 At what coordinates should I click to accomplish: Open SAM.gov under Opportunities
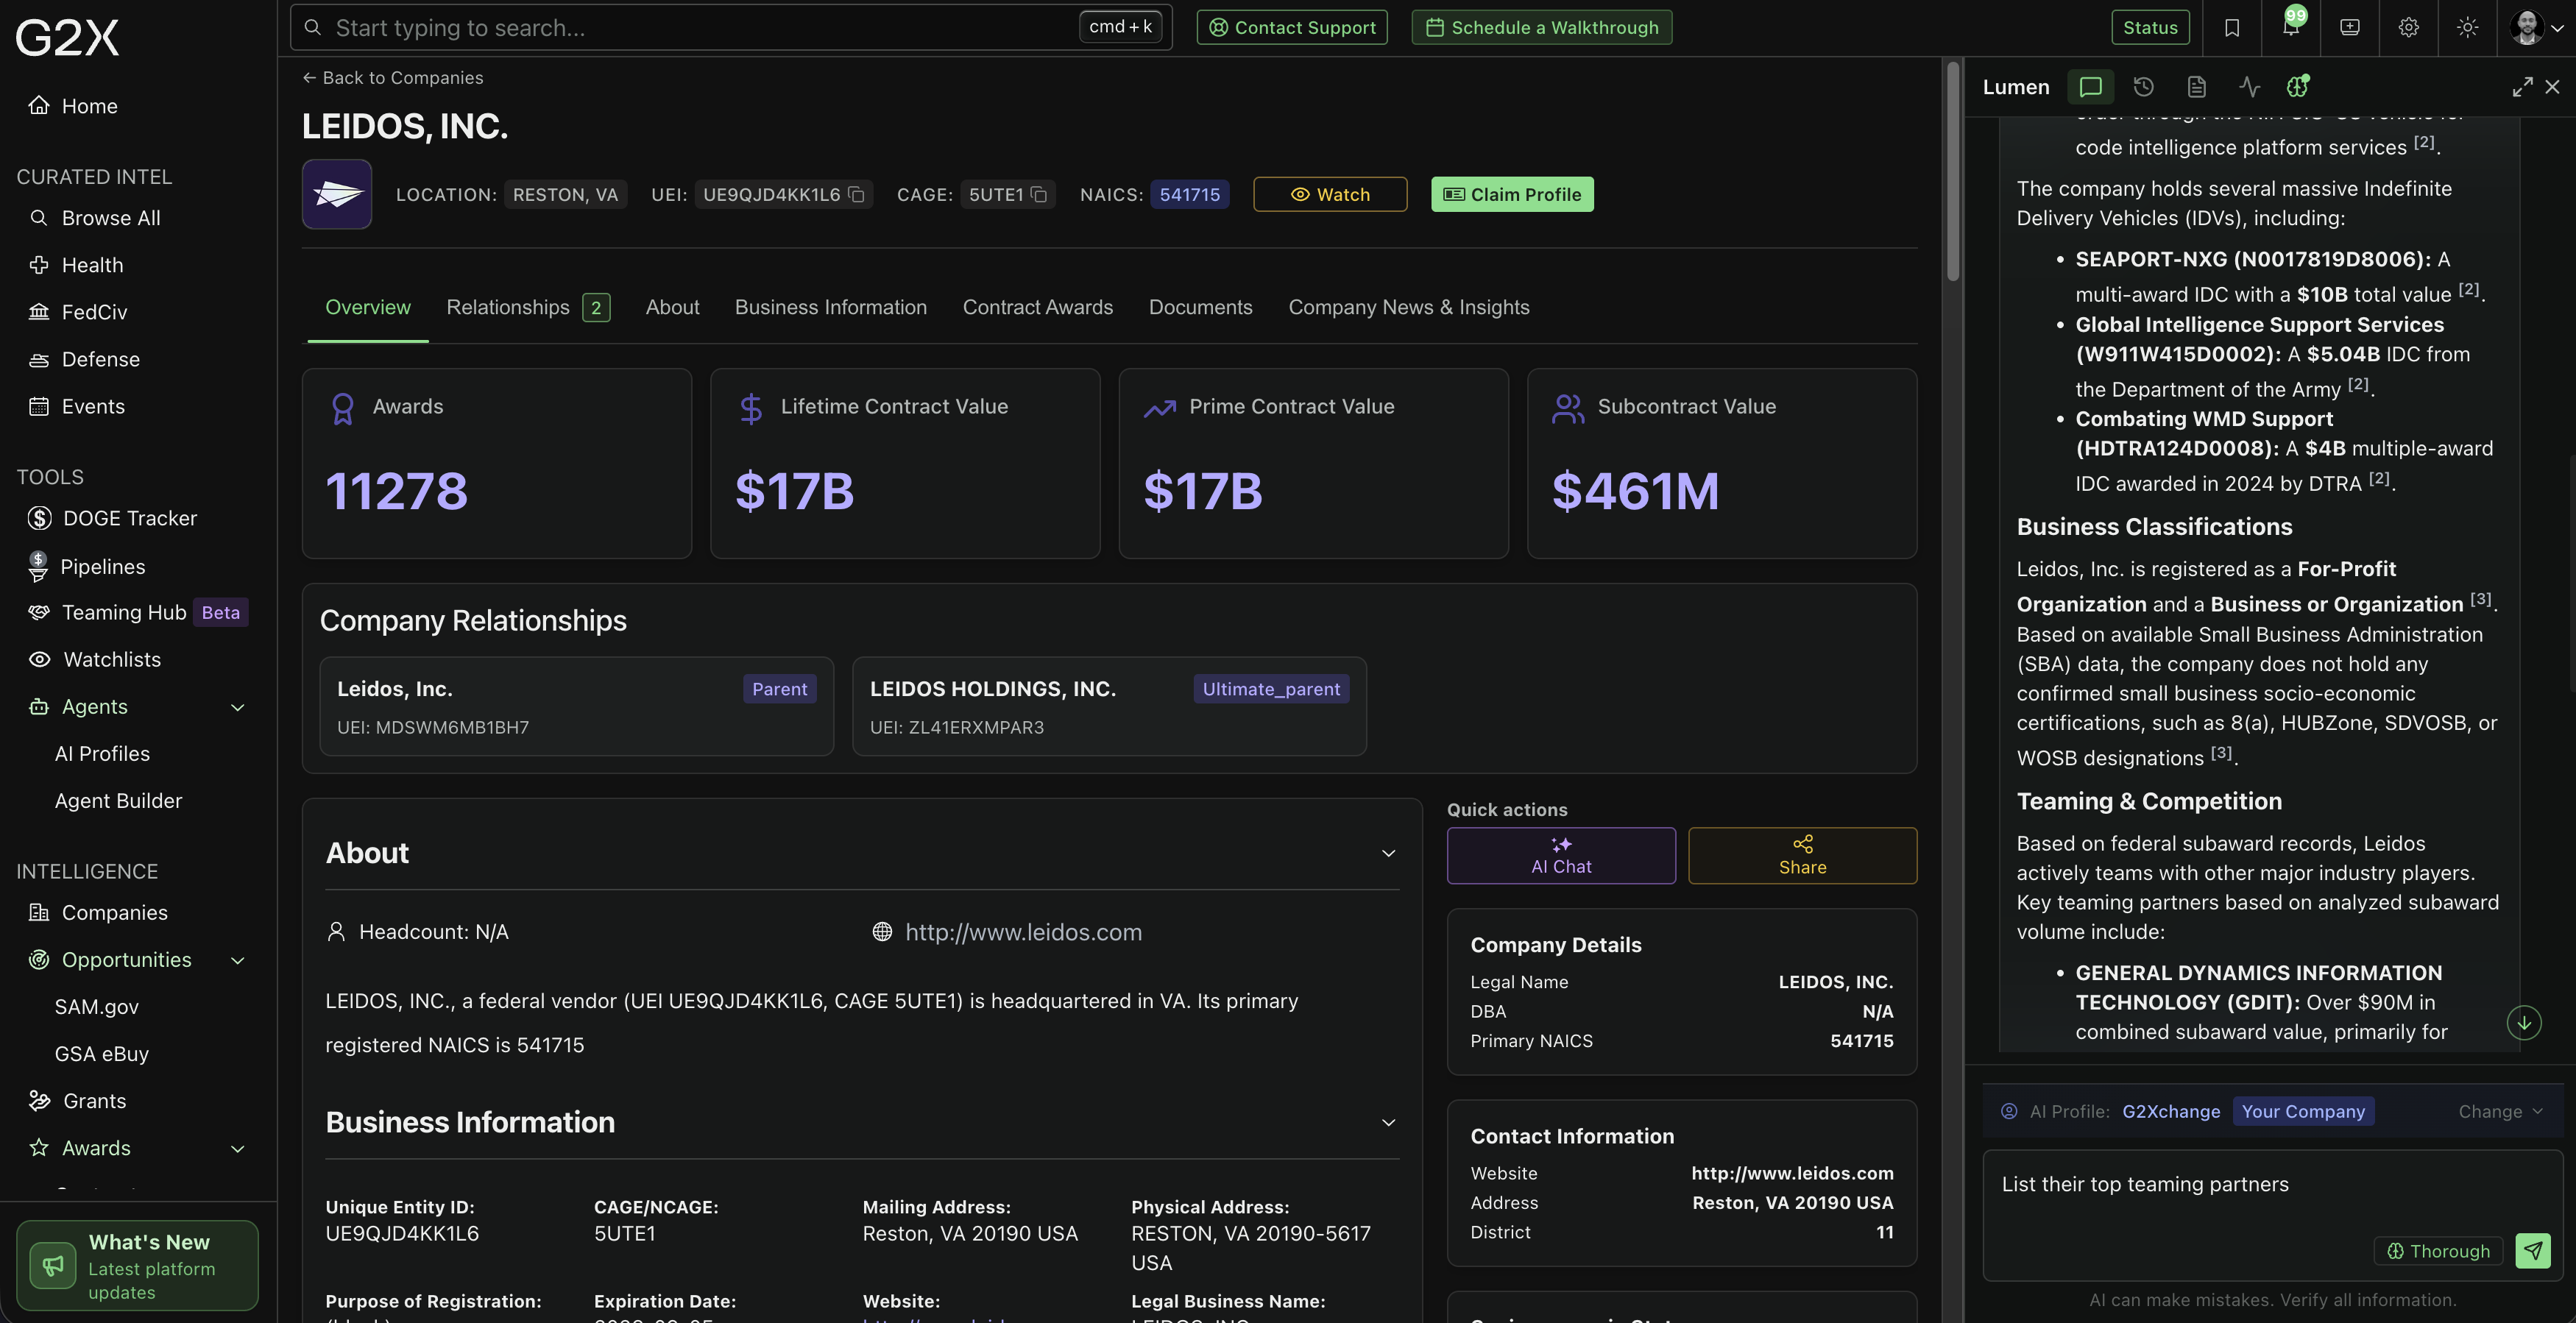tap(96, 1006)
